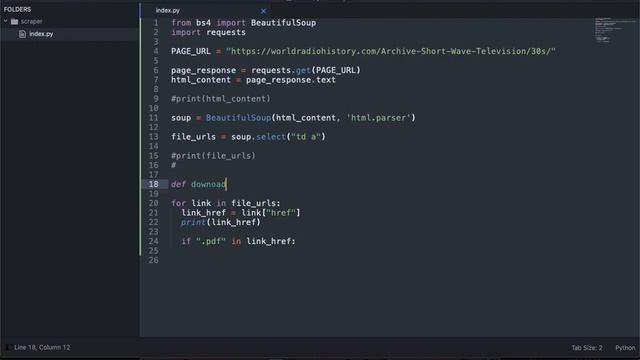Switch to the index.py tab
640x360 pixels.
point(168,11)
